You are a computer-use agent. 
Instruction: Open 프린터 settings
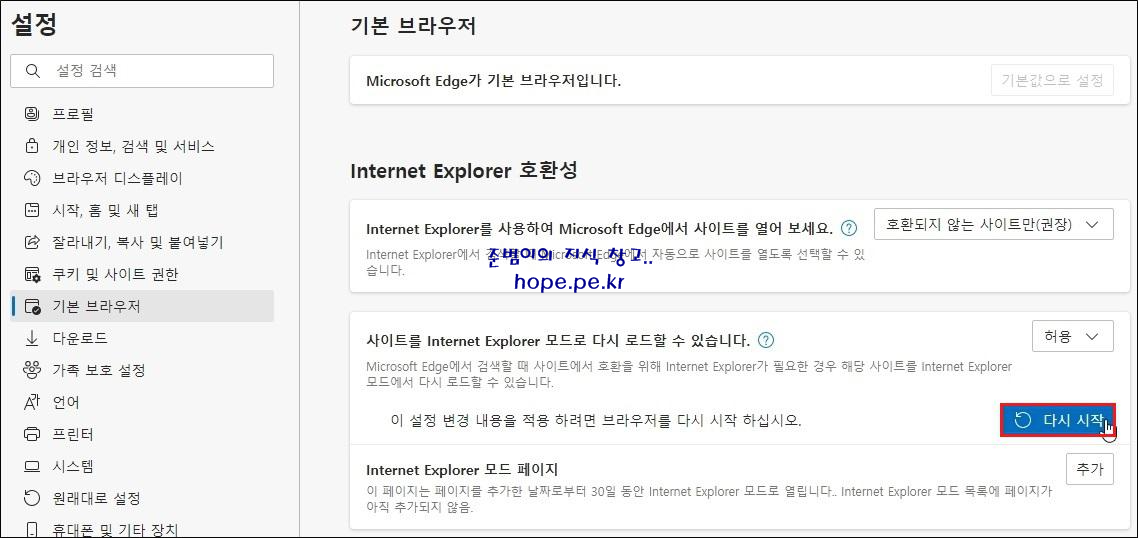click(142, 434)
